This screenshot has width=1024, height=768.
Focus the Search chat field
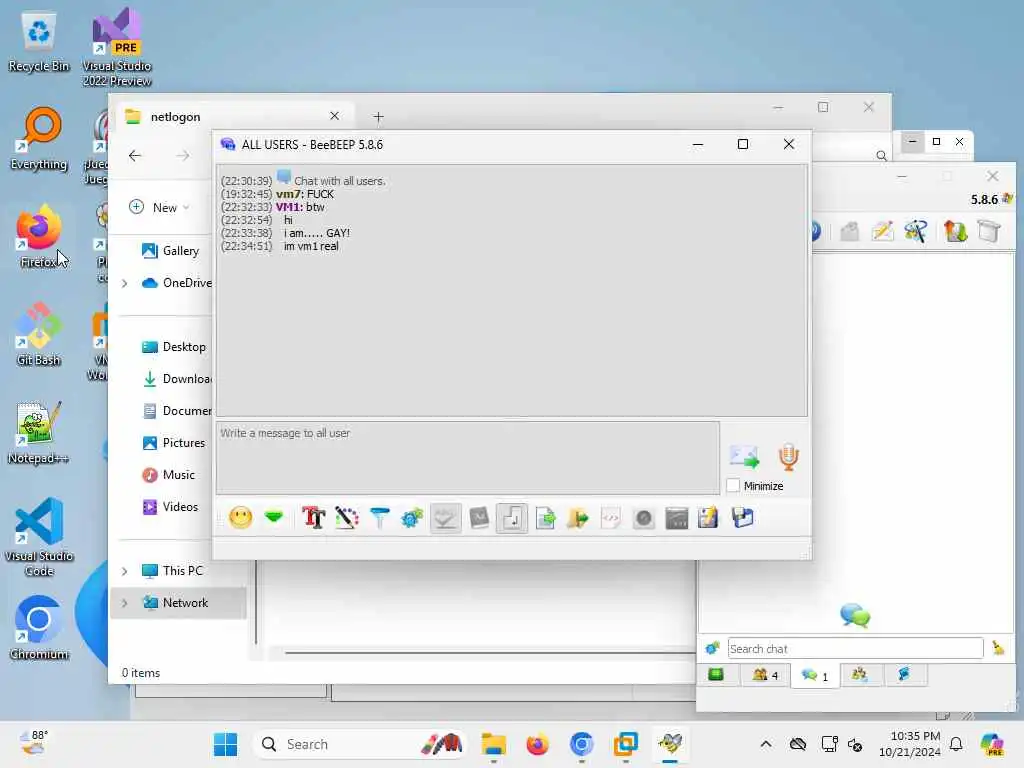856,648
